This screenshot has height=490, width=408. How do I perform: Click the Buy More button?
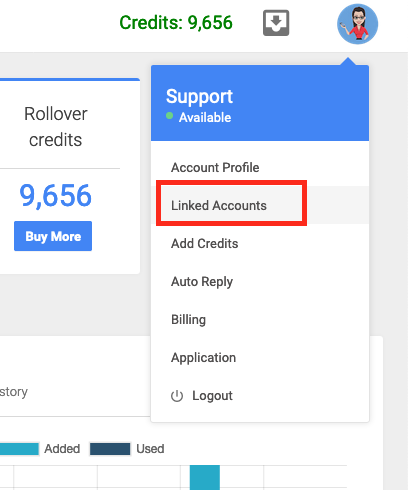pyautogui.click(x=53, y=236)
